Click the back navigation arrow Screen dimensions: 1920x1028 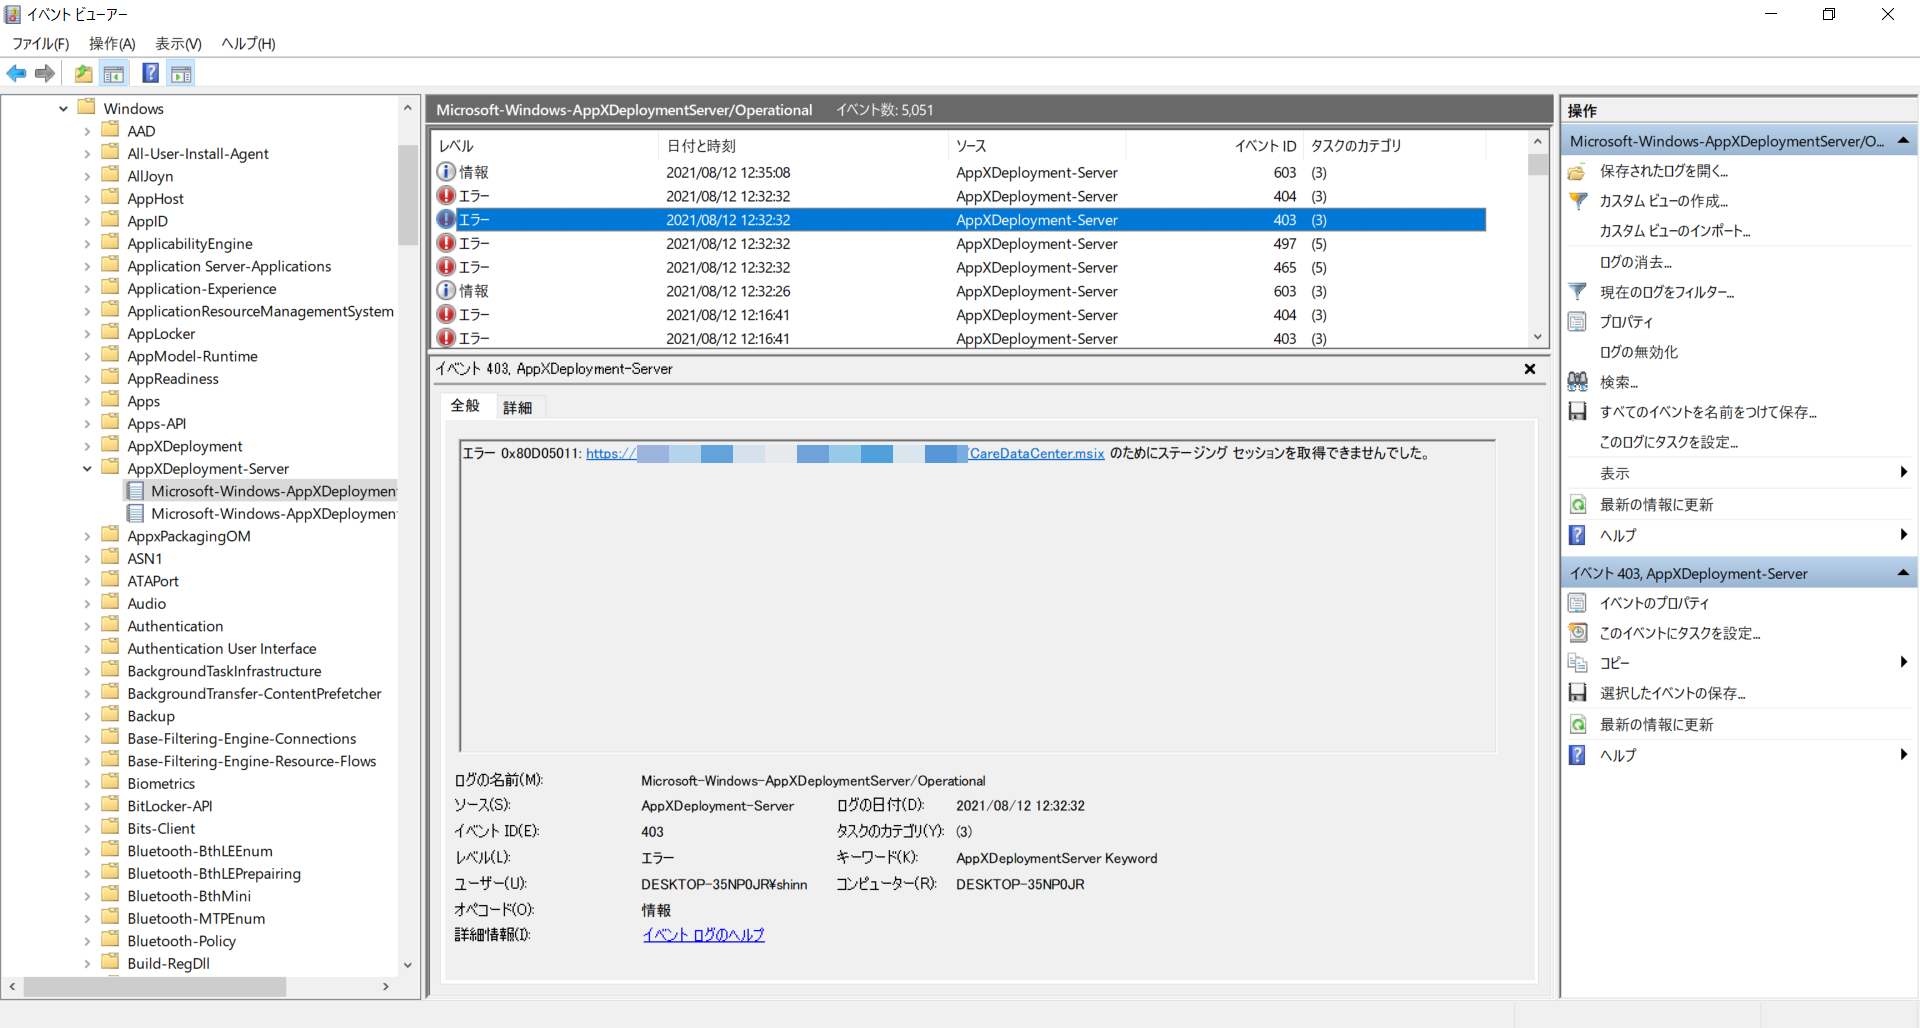click(16, 73)
